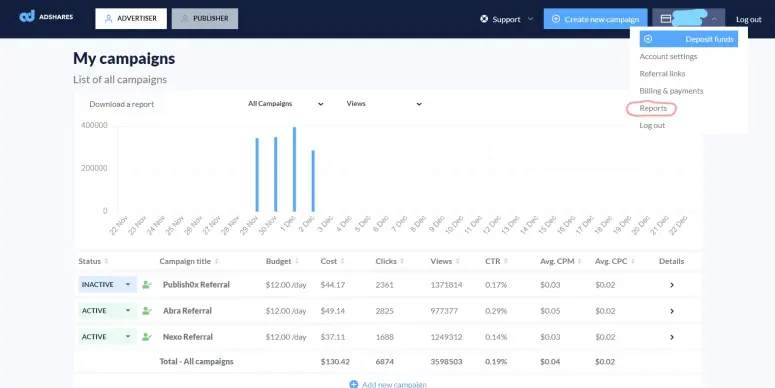Sort by Cost column arrows

(342, 261)
